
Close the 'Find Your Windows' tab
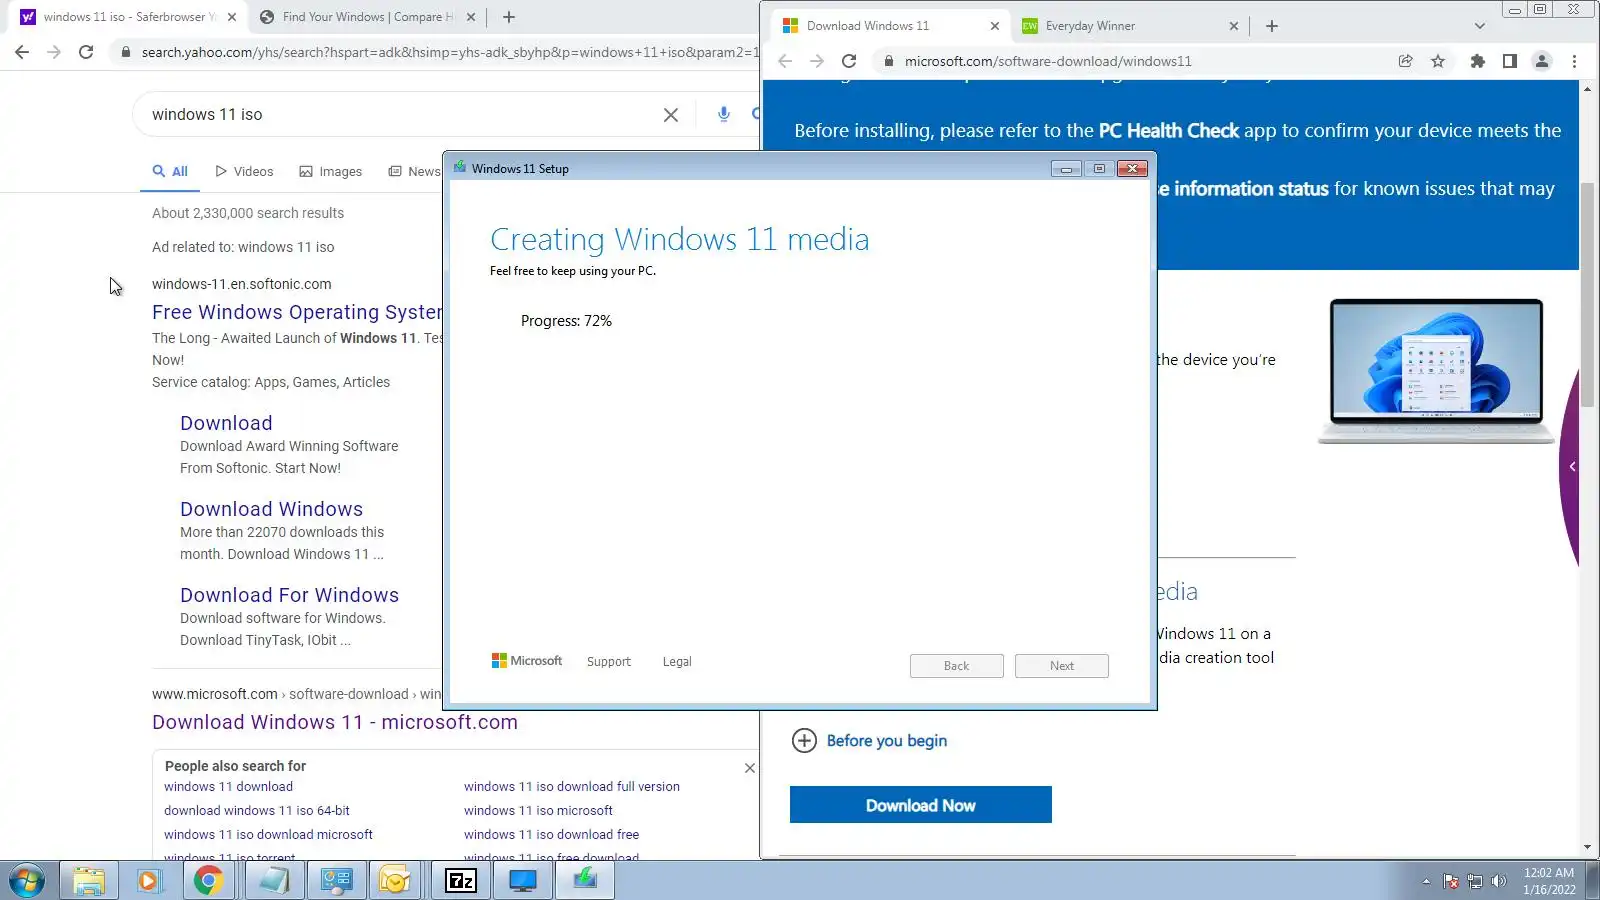[472, 17]
